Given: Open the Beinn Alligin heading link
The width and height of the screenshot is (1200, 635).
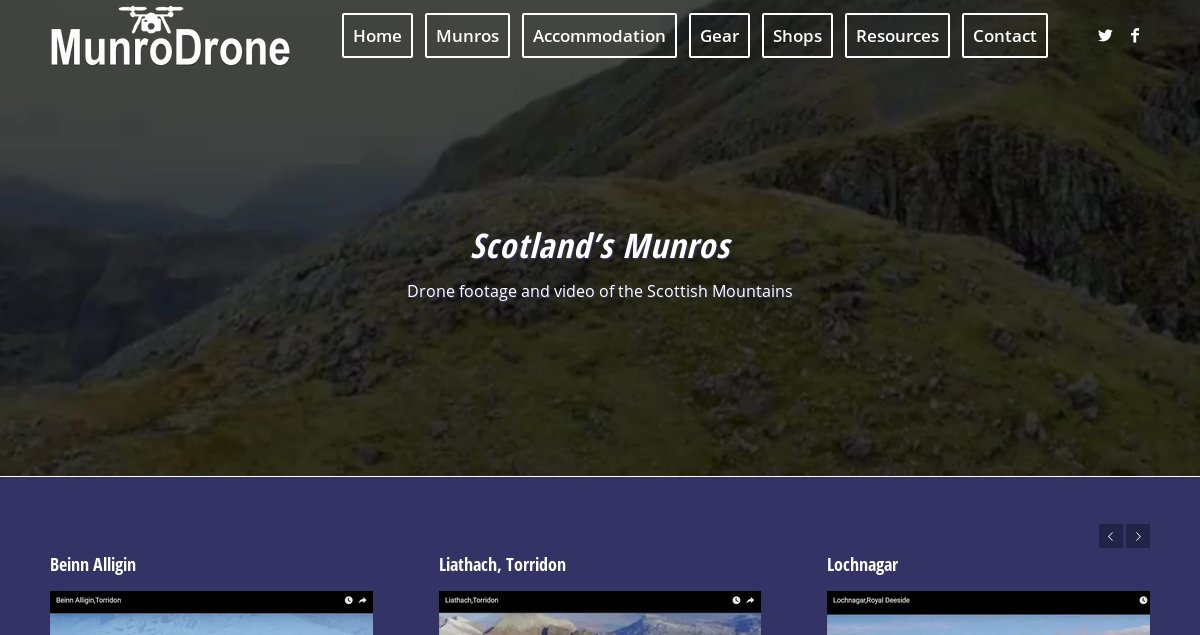Looking at the screenshot, I should pos(93,565).
